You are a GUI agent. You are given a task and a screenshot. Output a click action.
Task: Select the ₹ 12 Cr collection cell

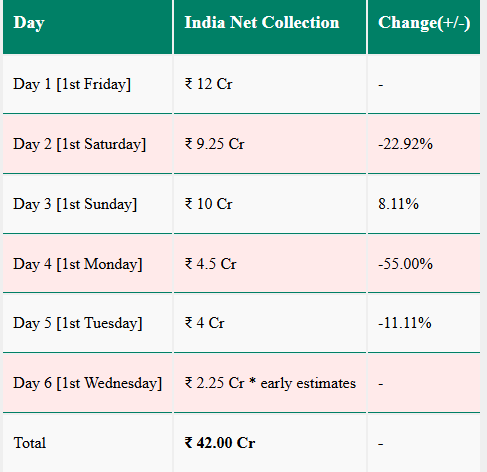coord(270,84)
